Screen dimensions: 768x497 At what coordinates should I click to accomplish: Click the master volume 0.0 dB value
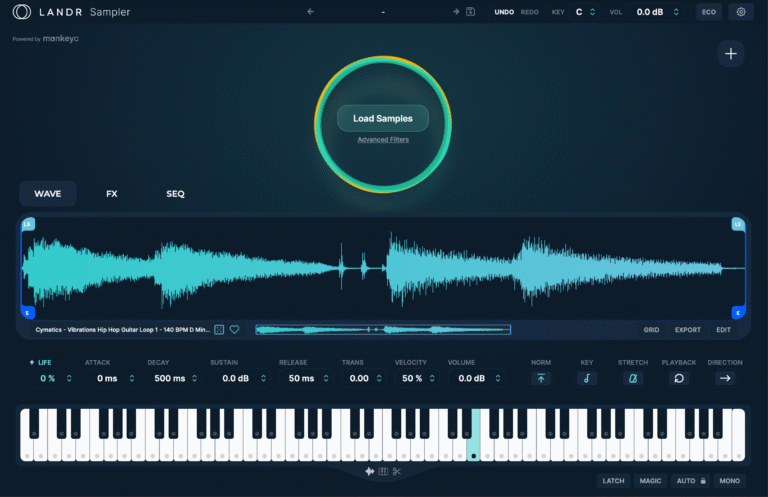click(649, 12)
